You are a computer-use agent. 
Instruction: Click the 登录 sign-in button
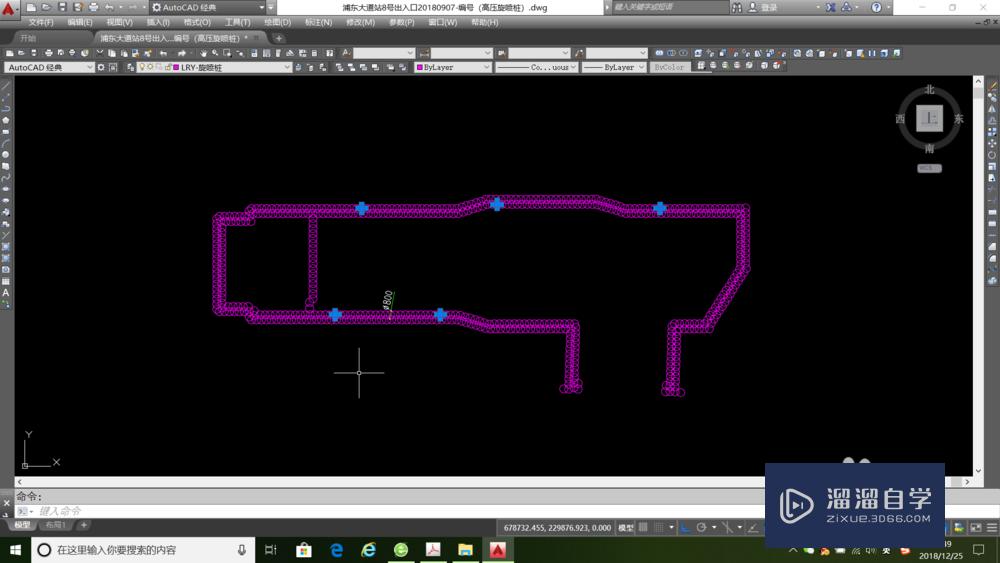point(763,7)
